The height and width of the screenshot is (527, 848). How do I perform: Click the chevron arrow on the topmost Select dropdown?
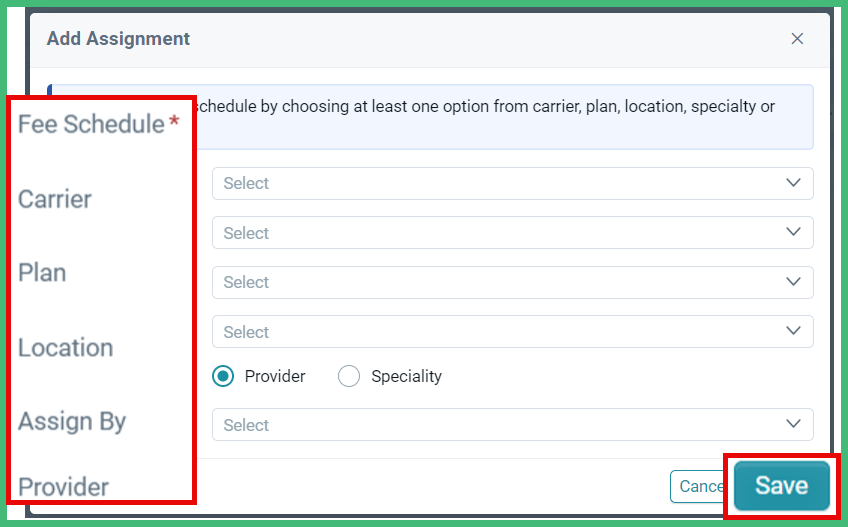click(x=793, y=182)
